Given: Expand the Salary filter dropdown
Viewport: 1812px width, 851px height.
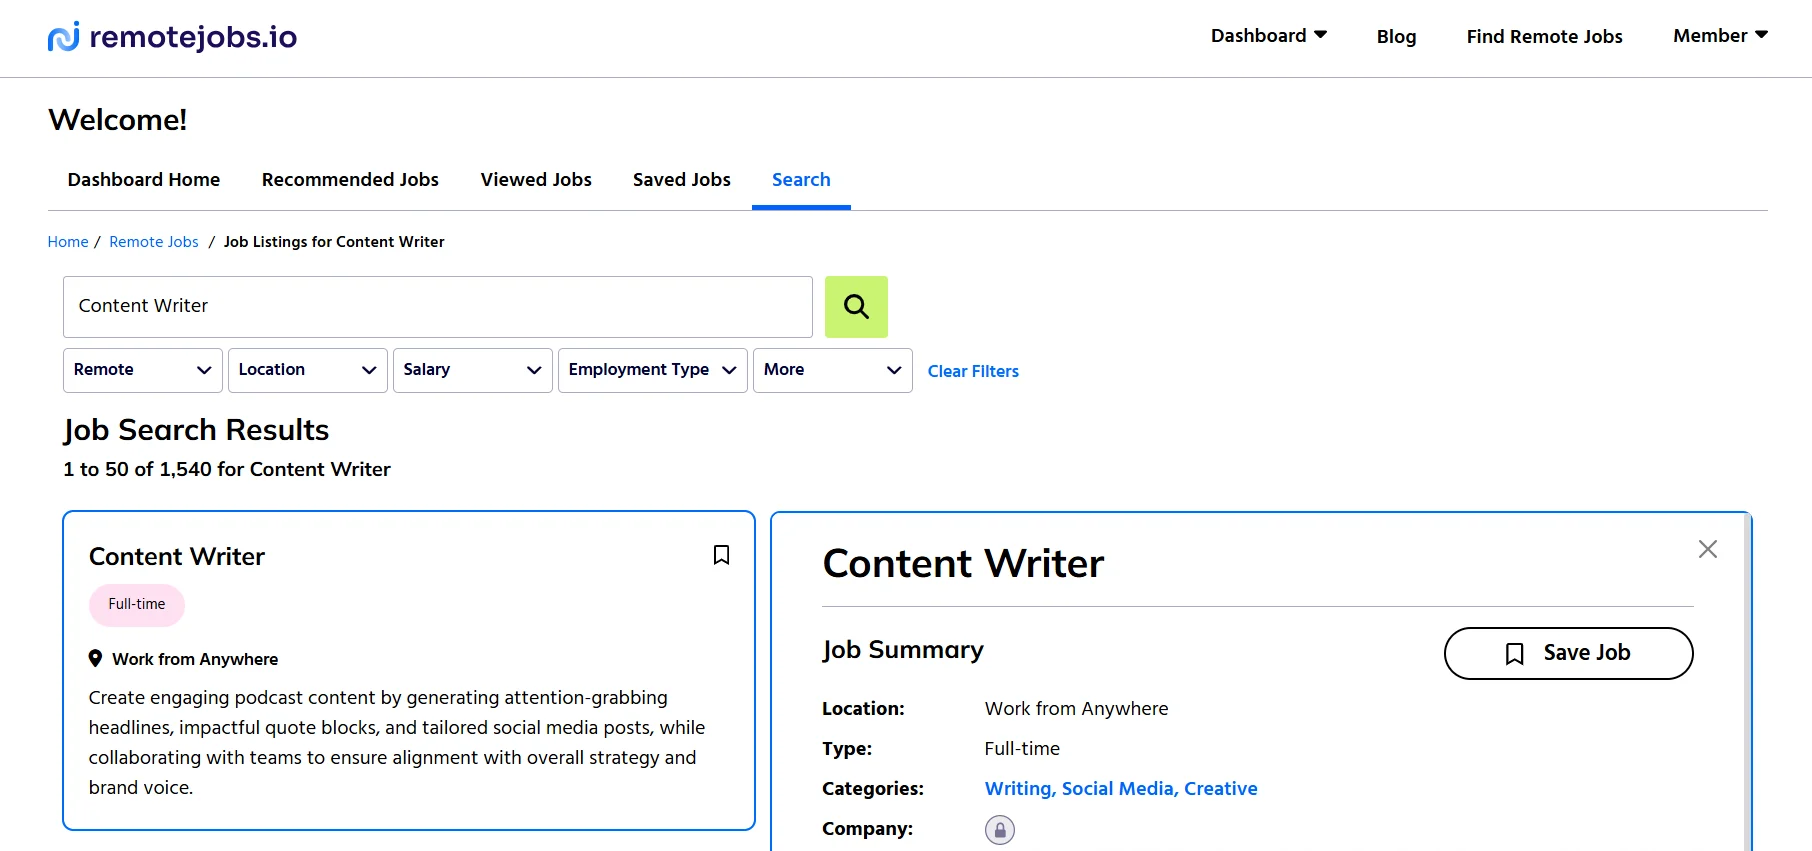Looking at the screenshot, I should [473, 370].
